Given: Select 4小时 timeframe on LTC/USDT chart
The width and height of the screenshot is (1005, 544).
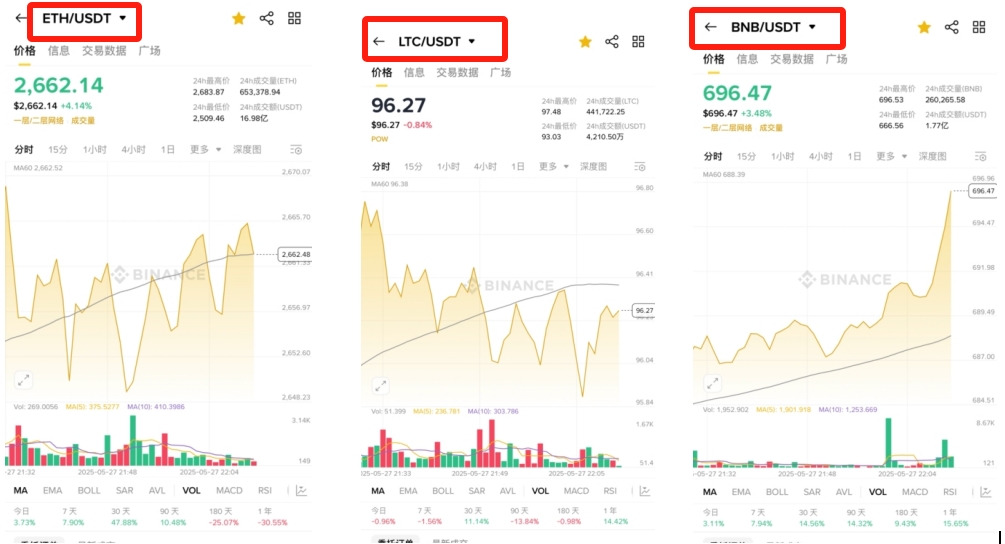Looking at the screenshot, I should point(485,167).
